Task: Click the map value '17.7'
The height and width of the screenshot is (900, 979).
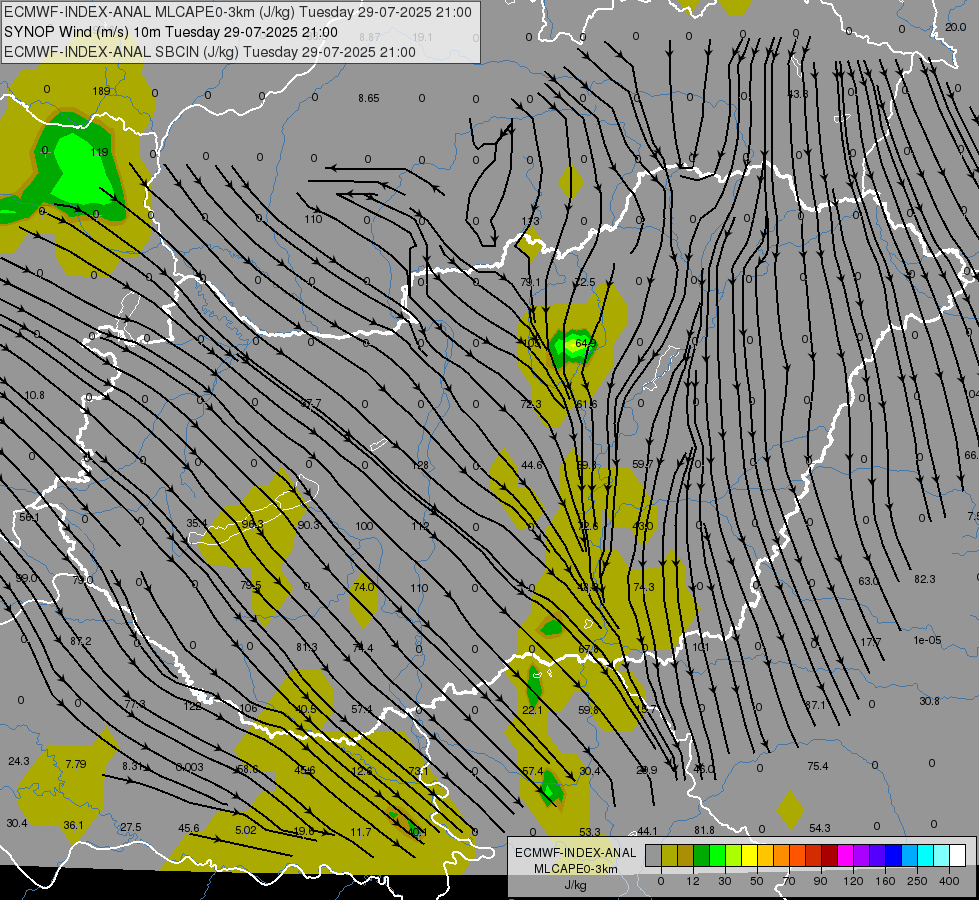Action: pyautogui.click(x=870, y=642)
